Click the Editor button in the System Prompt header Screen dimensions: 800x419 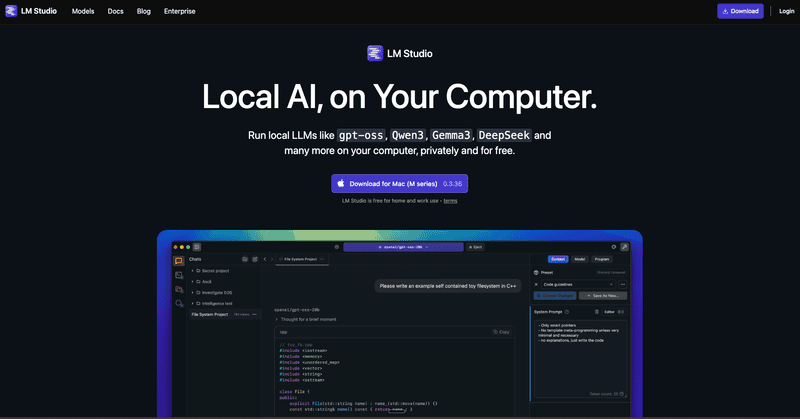pyautogui.click(x=614, y=312)
